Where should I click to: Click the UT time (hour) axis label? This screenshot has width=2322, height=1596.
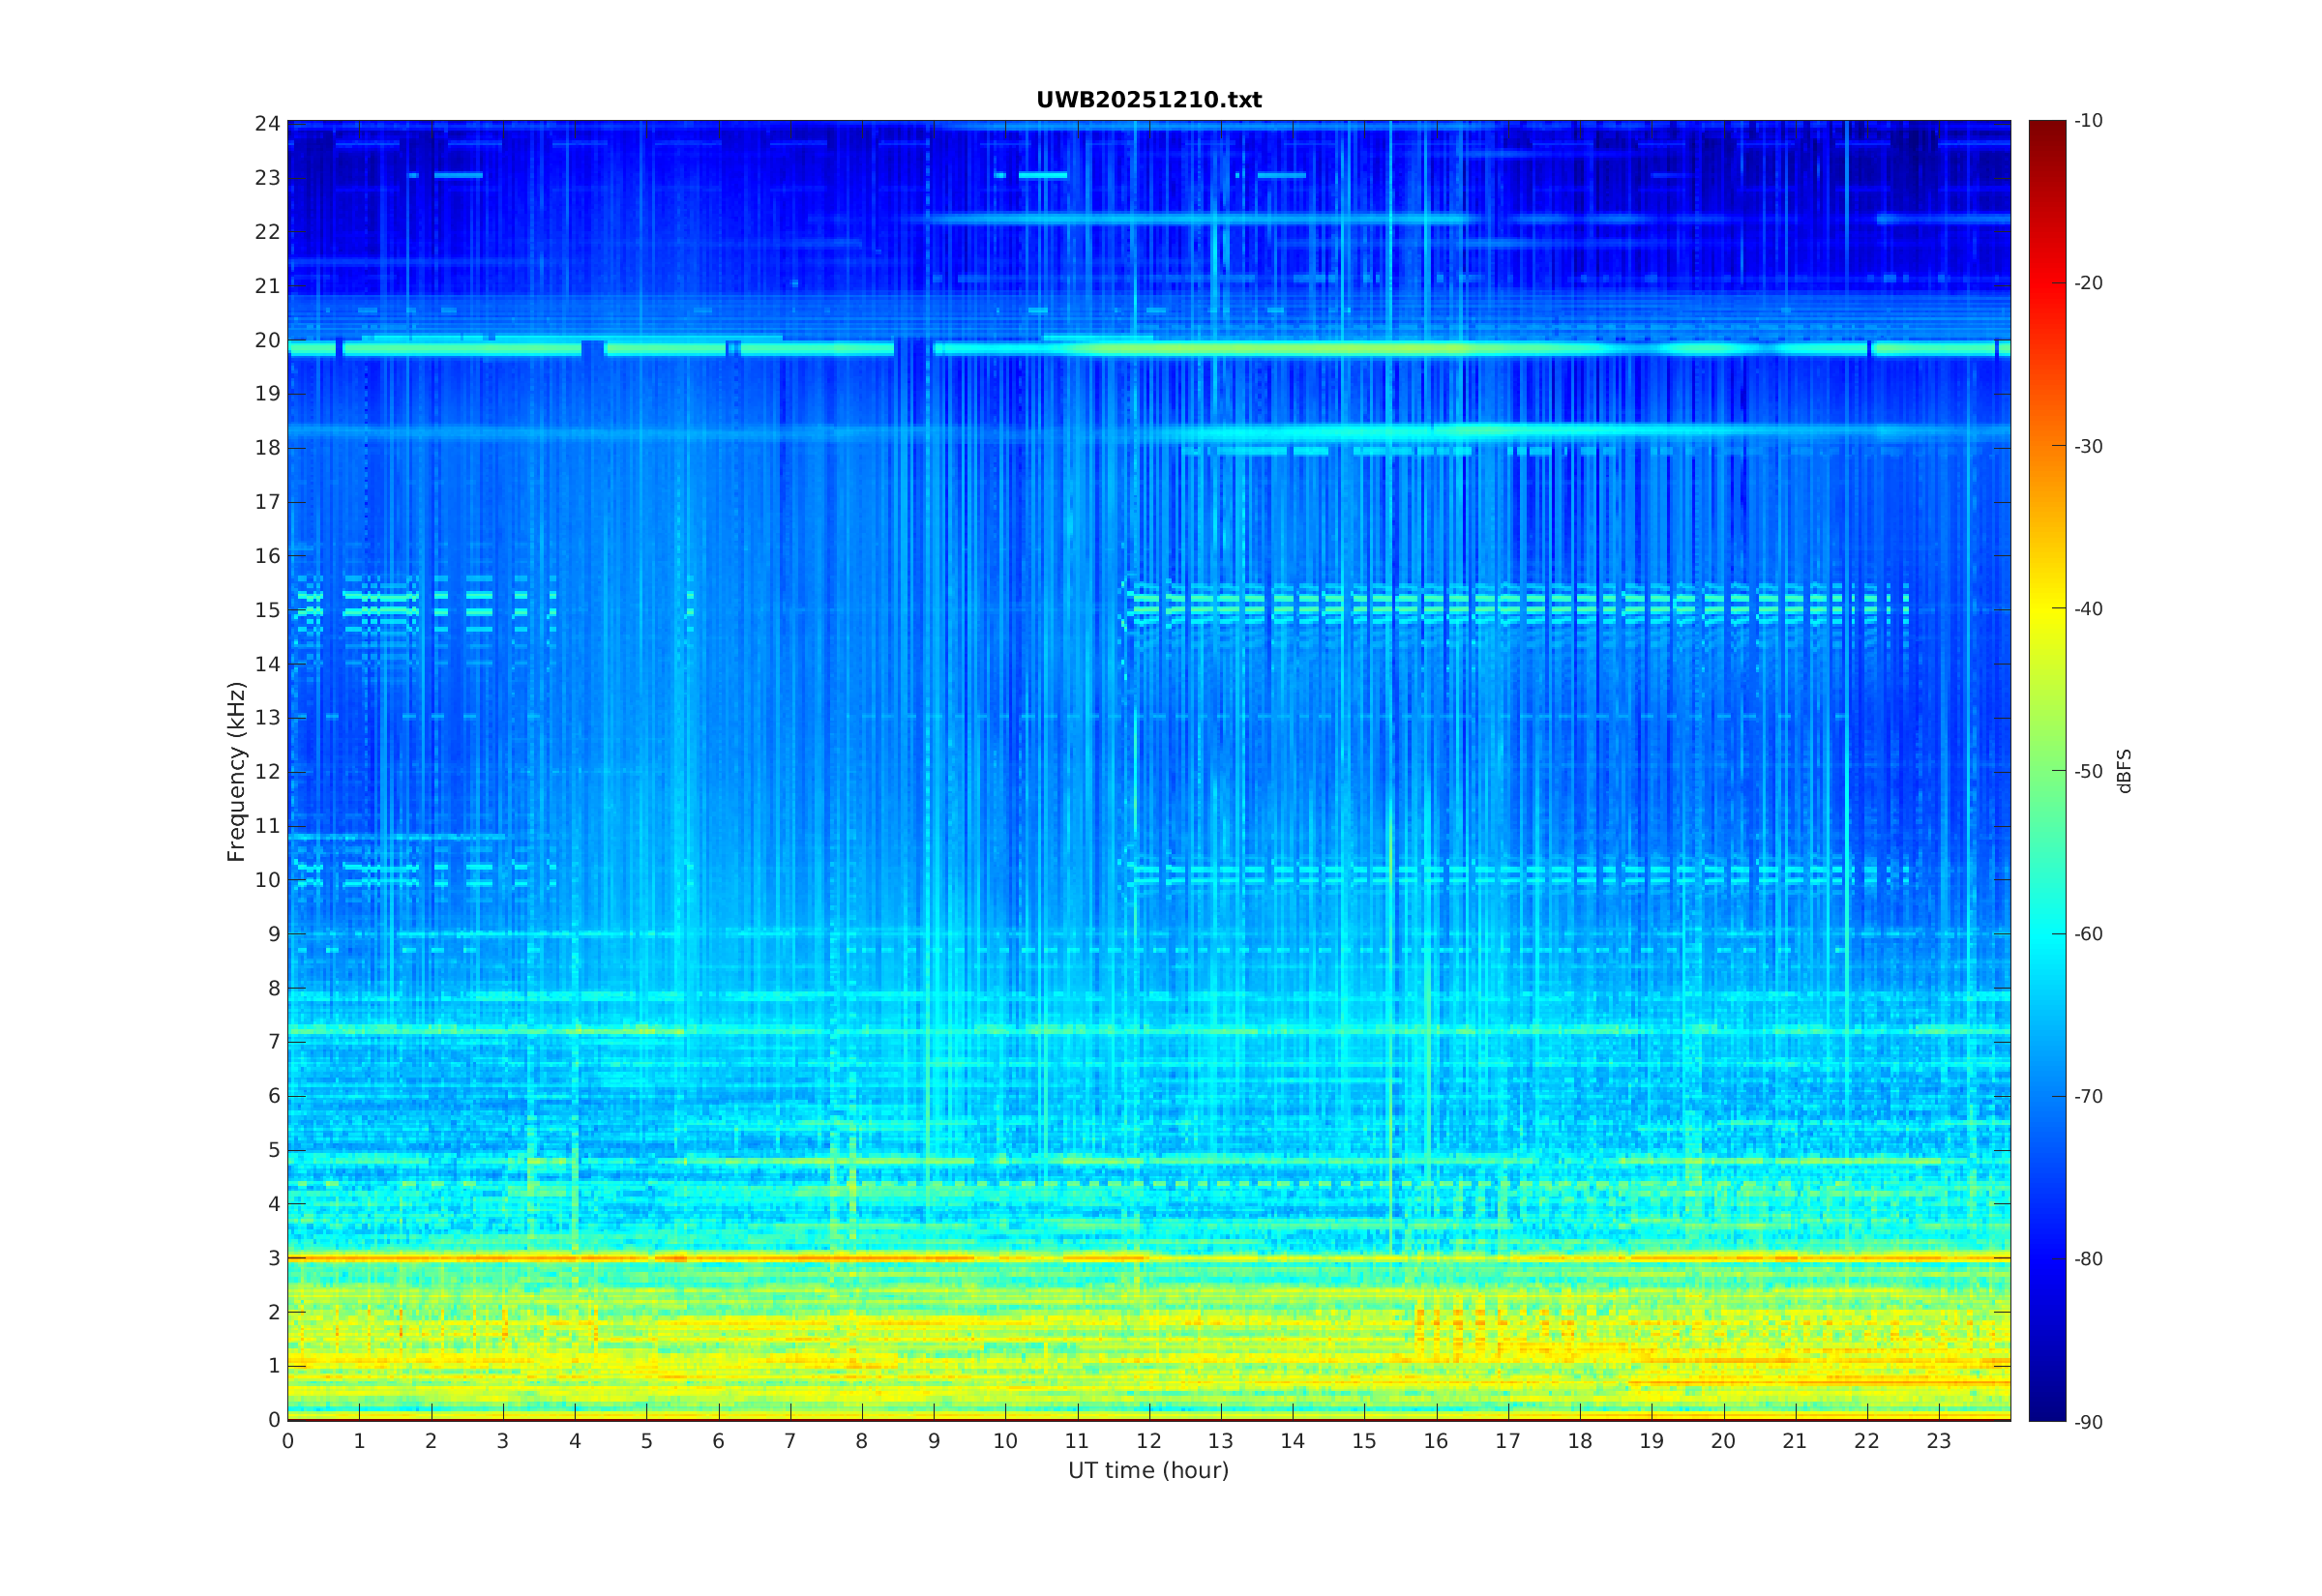[1148, 1470]
